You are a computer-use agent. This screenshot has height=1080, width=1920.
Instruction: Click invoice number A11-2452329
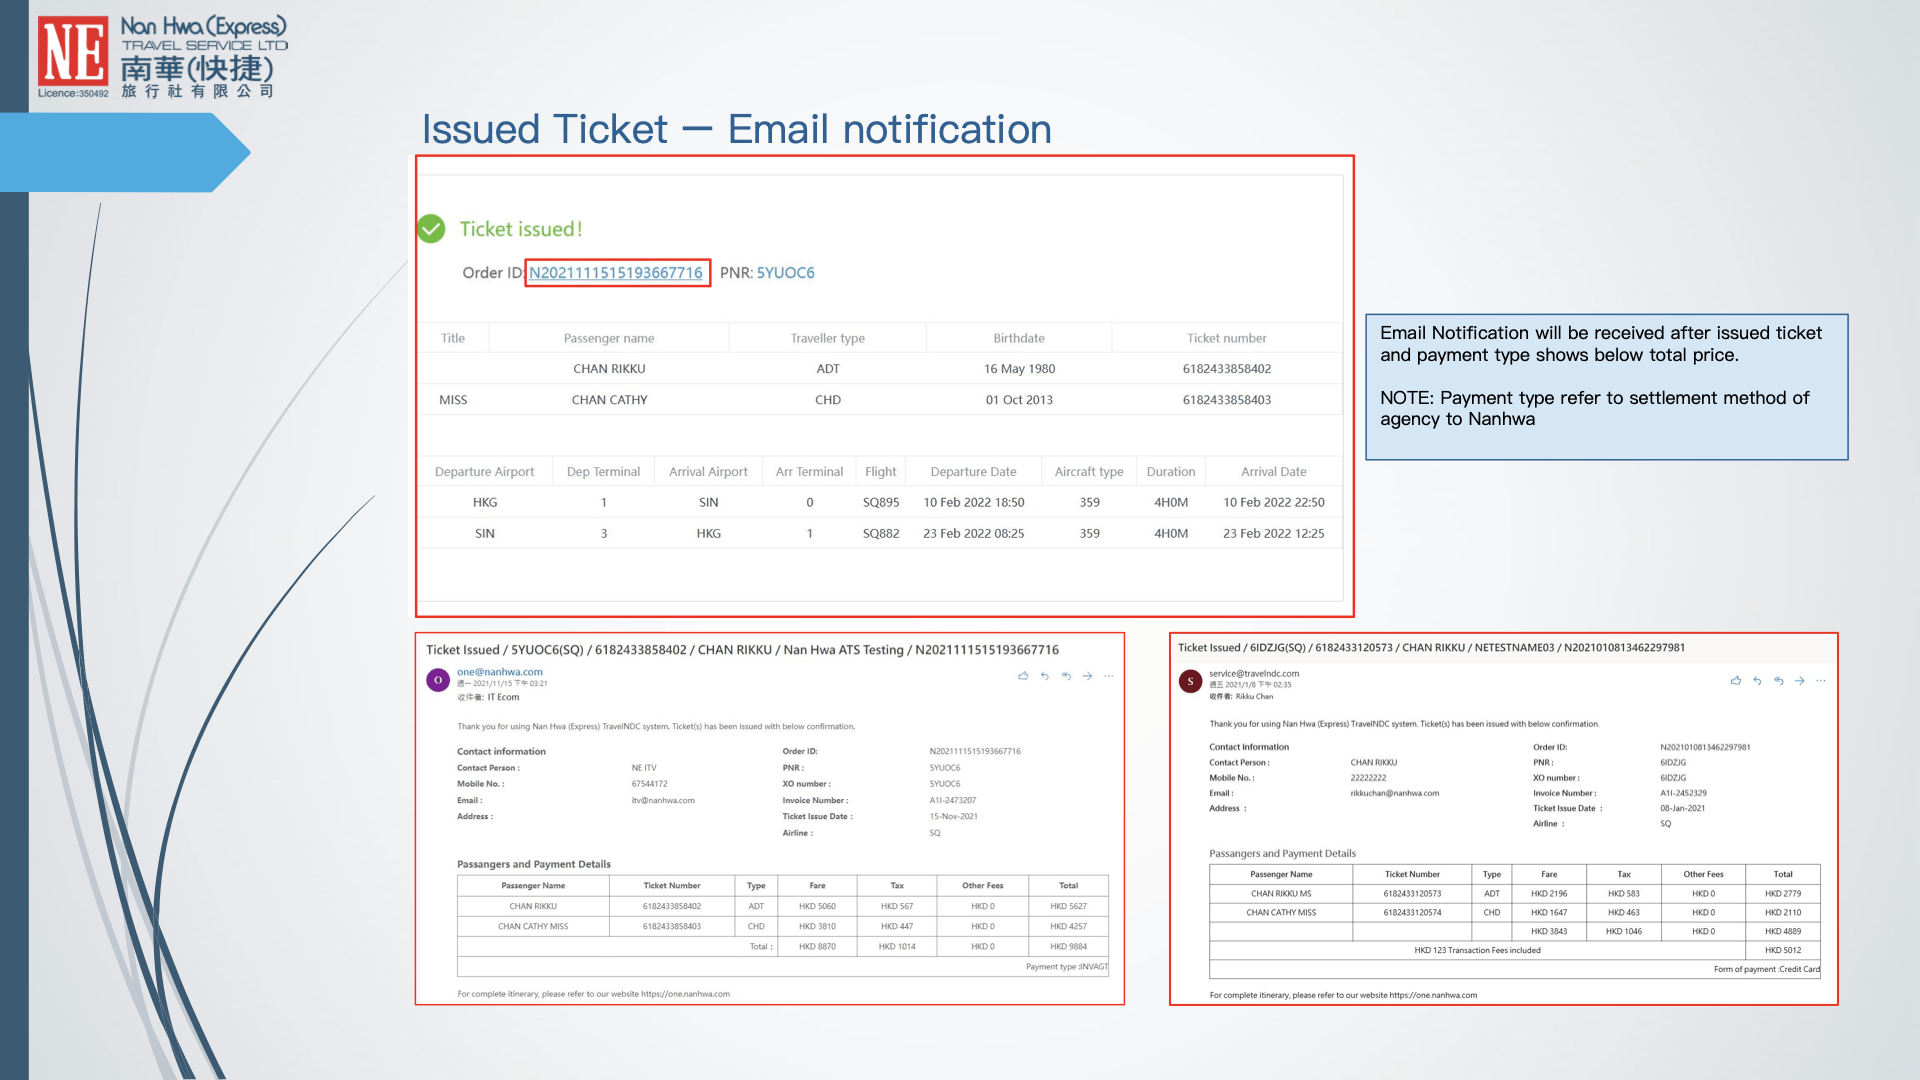tap(1684, 794)
